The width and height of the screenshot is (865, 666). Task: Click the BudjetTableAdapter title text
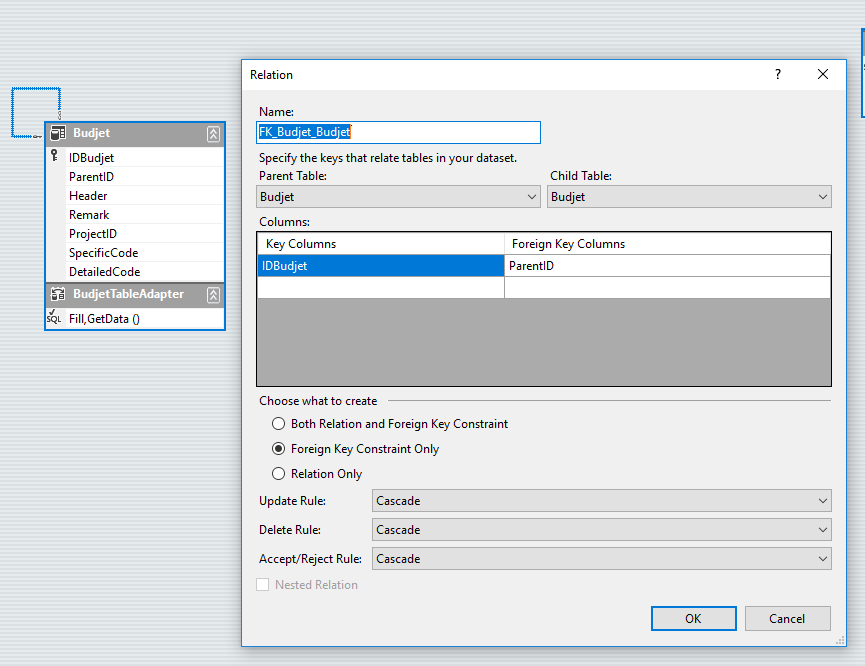click(x=128, y=294)
